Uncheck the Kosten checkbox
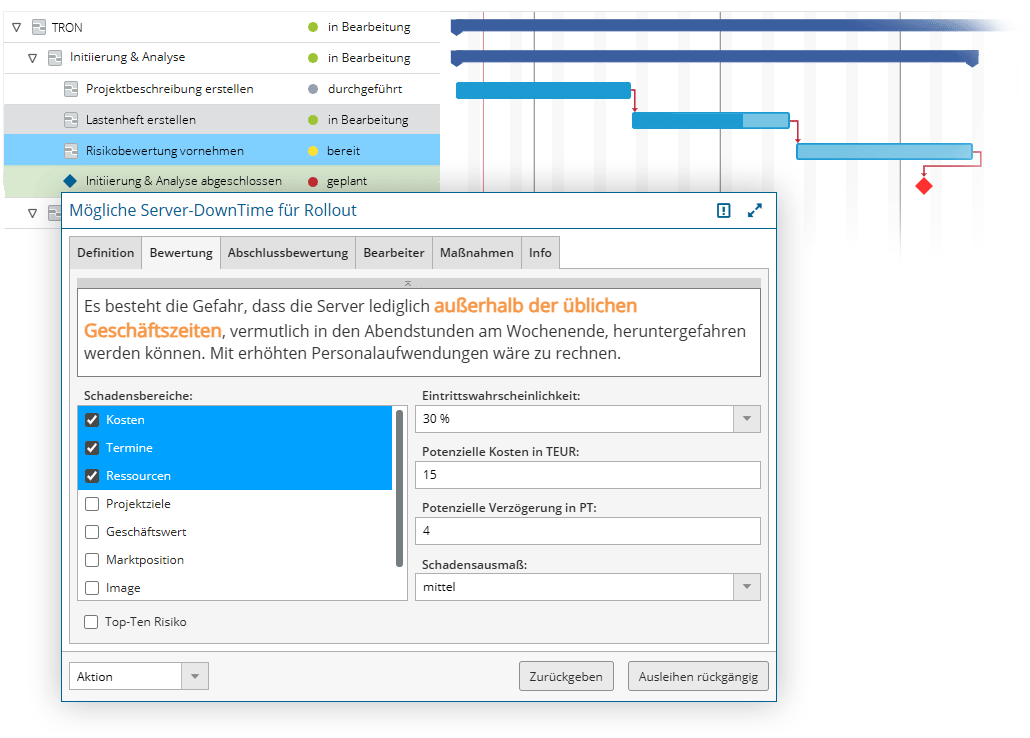This screenshot has width=1030, height=738. pos(92,420)
